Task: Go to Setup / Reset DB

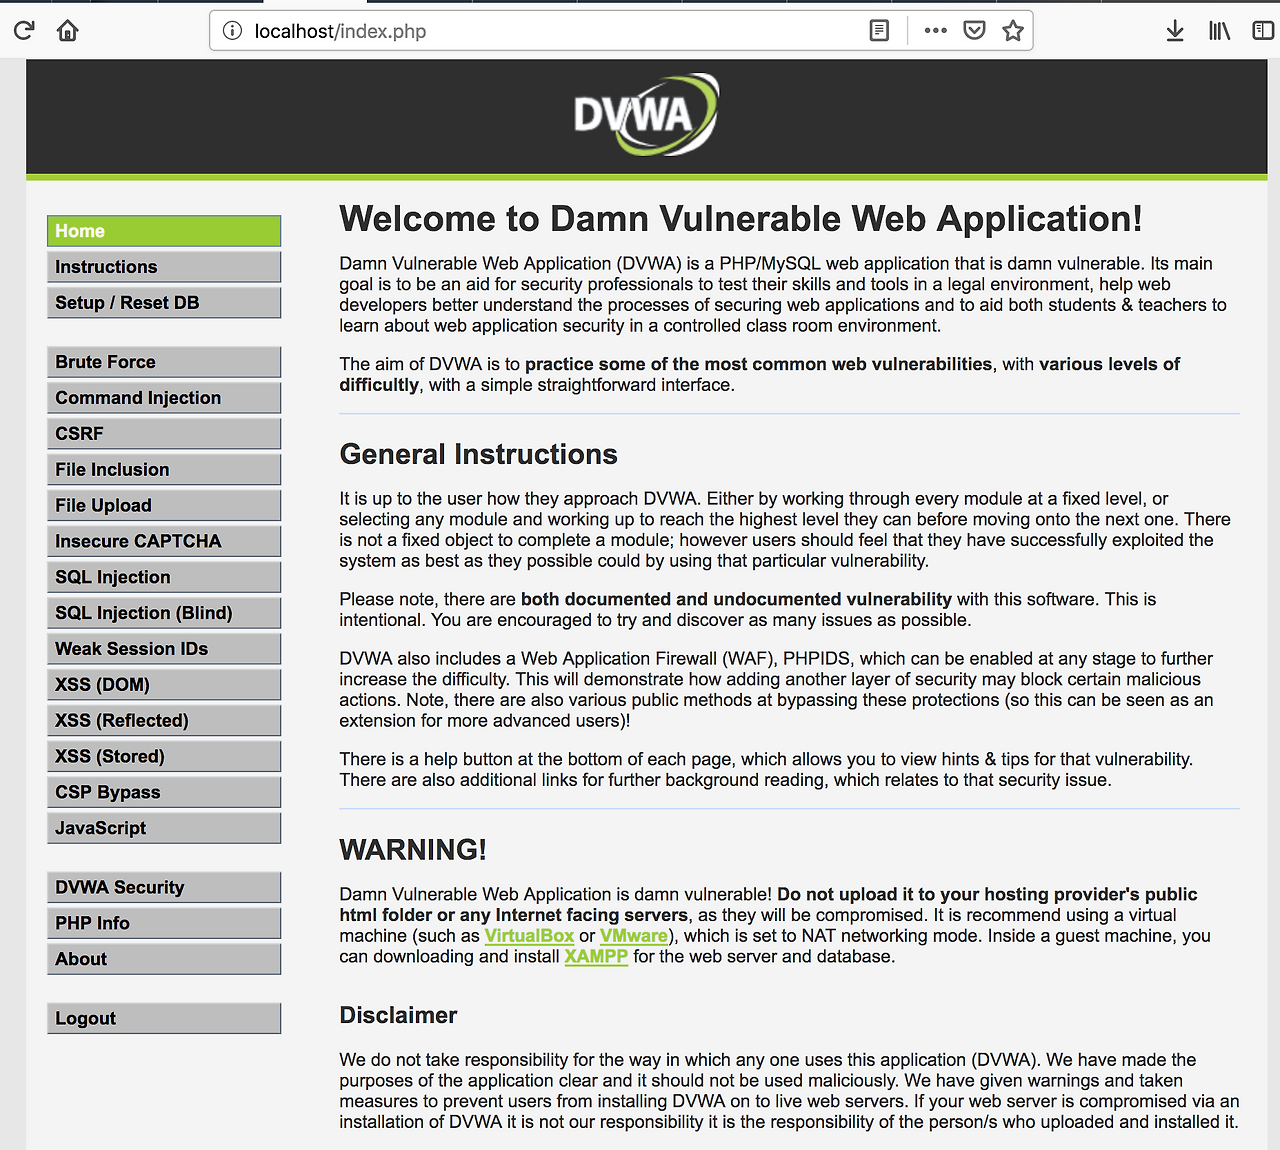Action: coord(164,303)
